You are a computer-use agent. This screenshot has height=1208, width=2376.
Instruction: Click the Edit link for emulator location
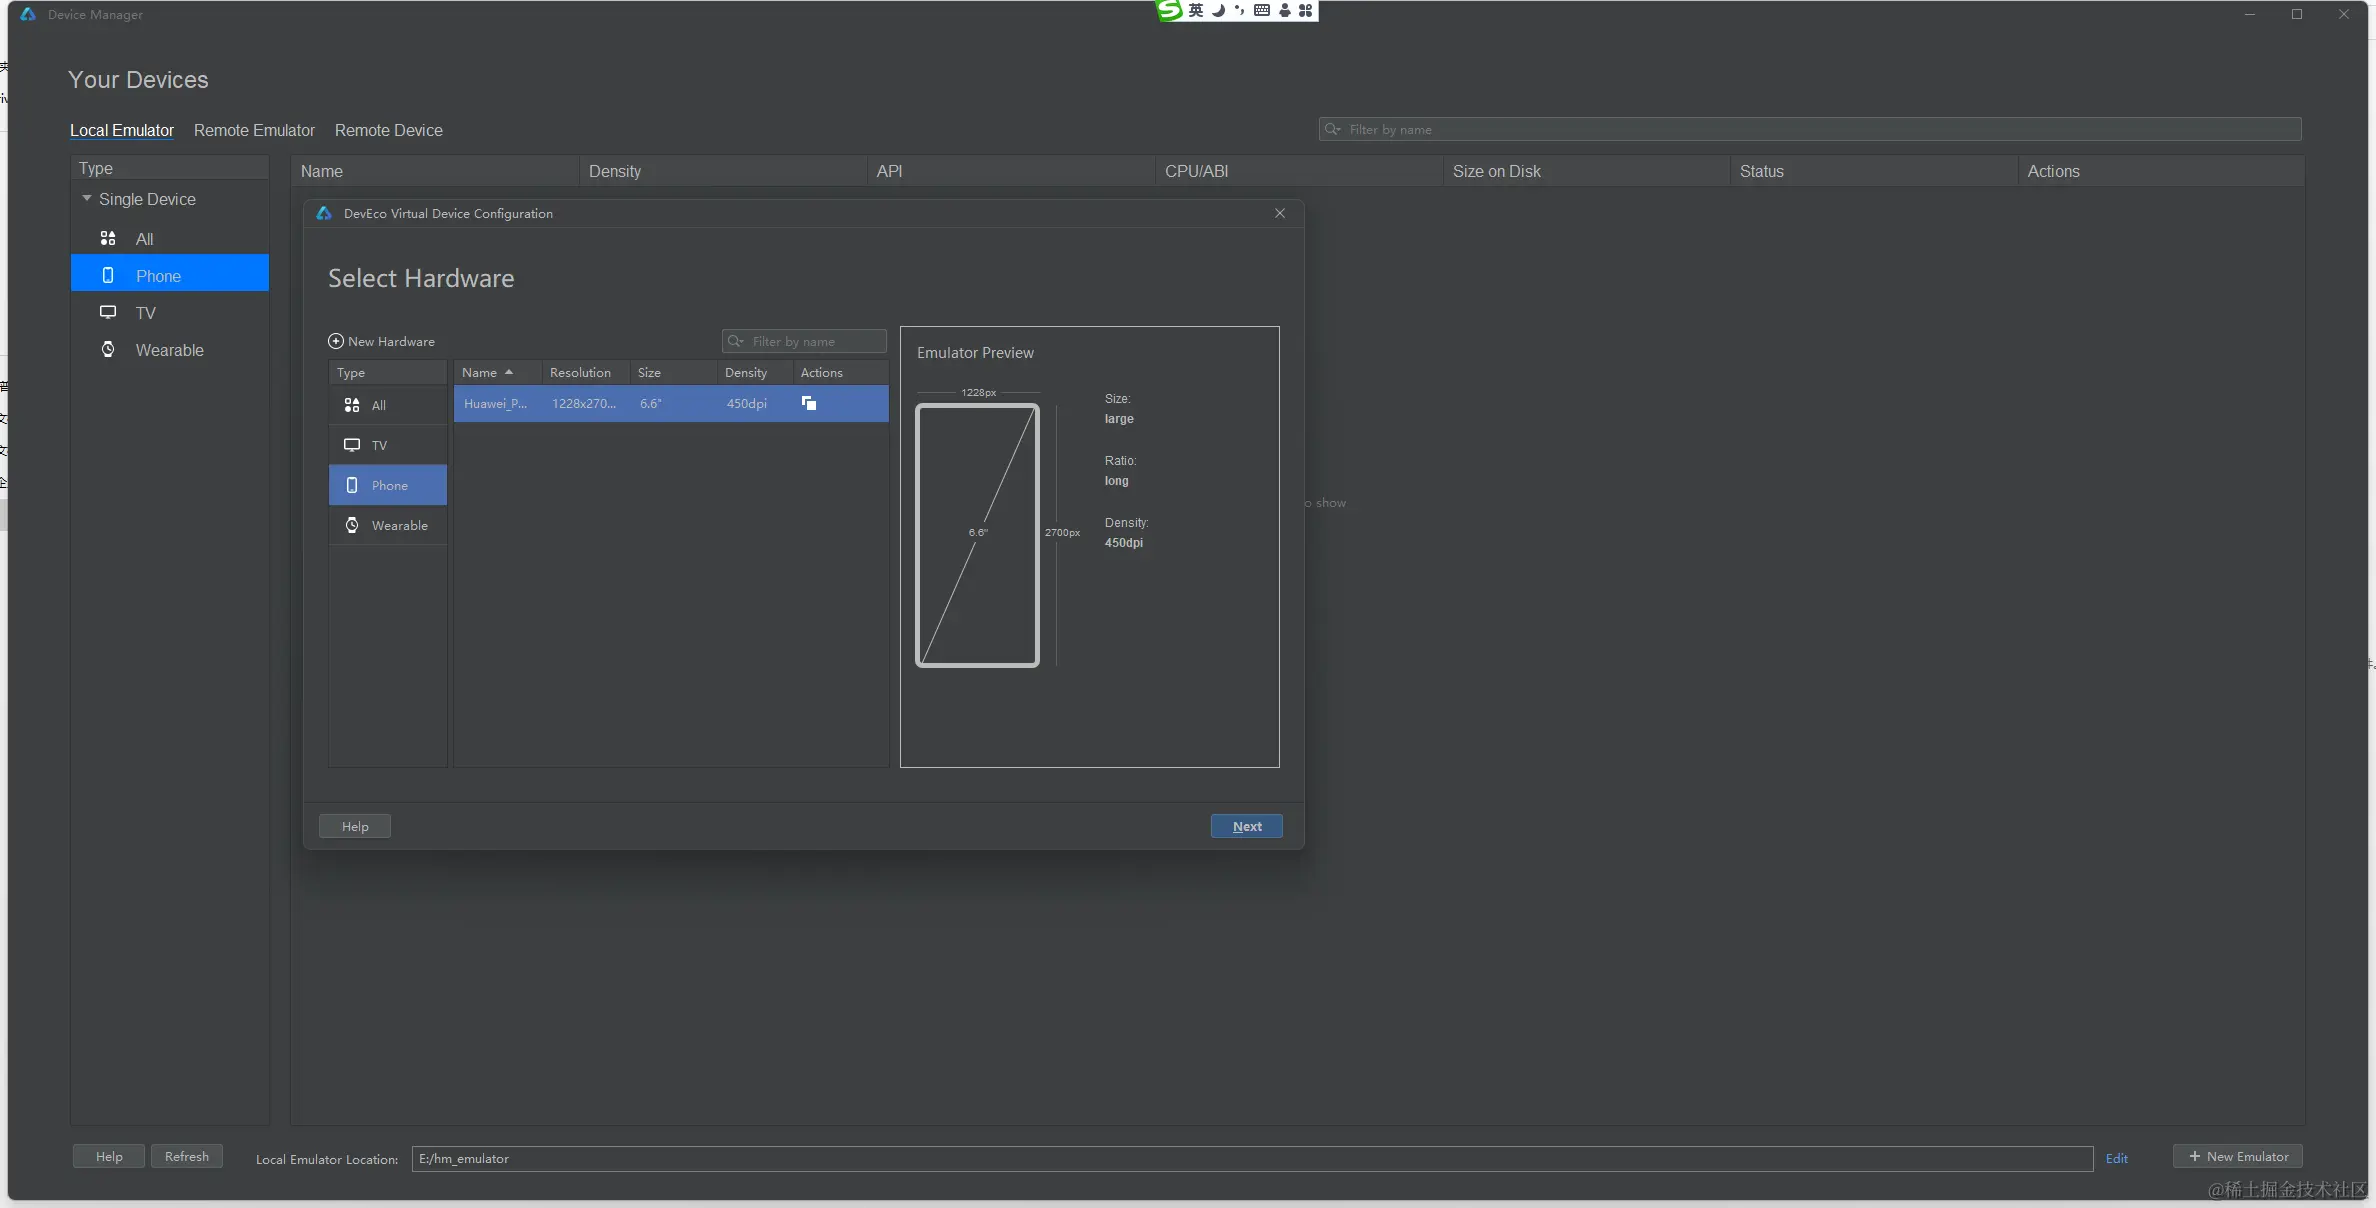(x=2116, y=1159)
